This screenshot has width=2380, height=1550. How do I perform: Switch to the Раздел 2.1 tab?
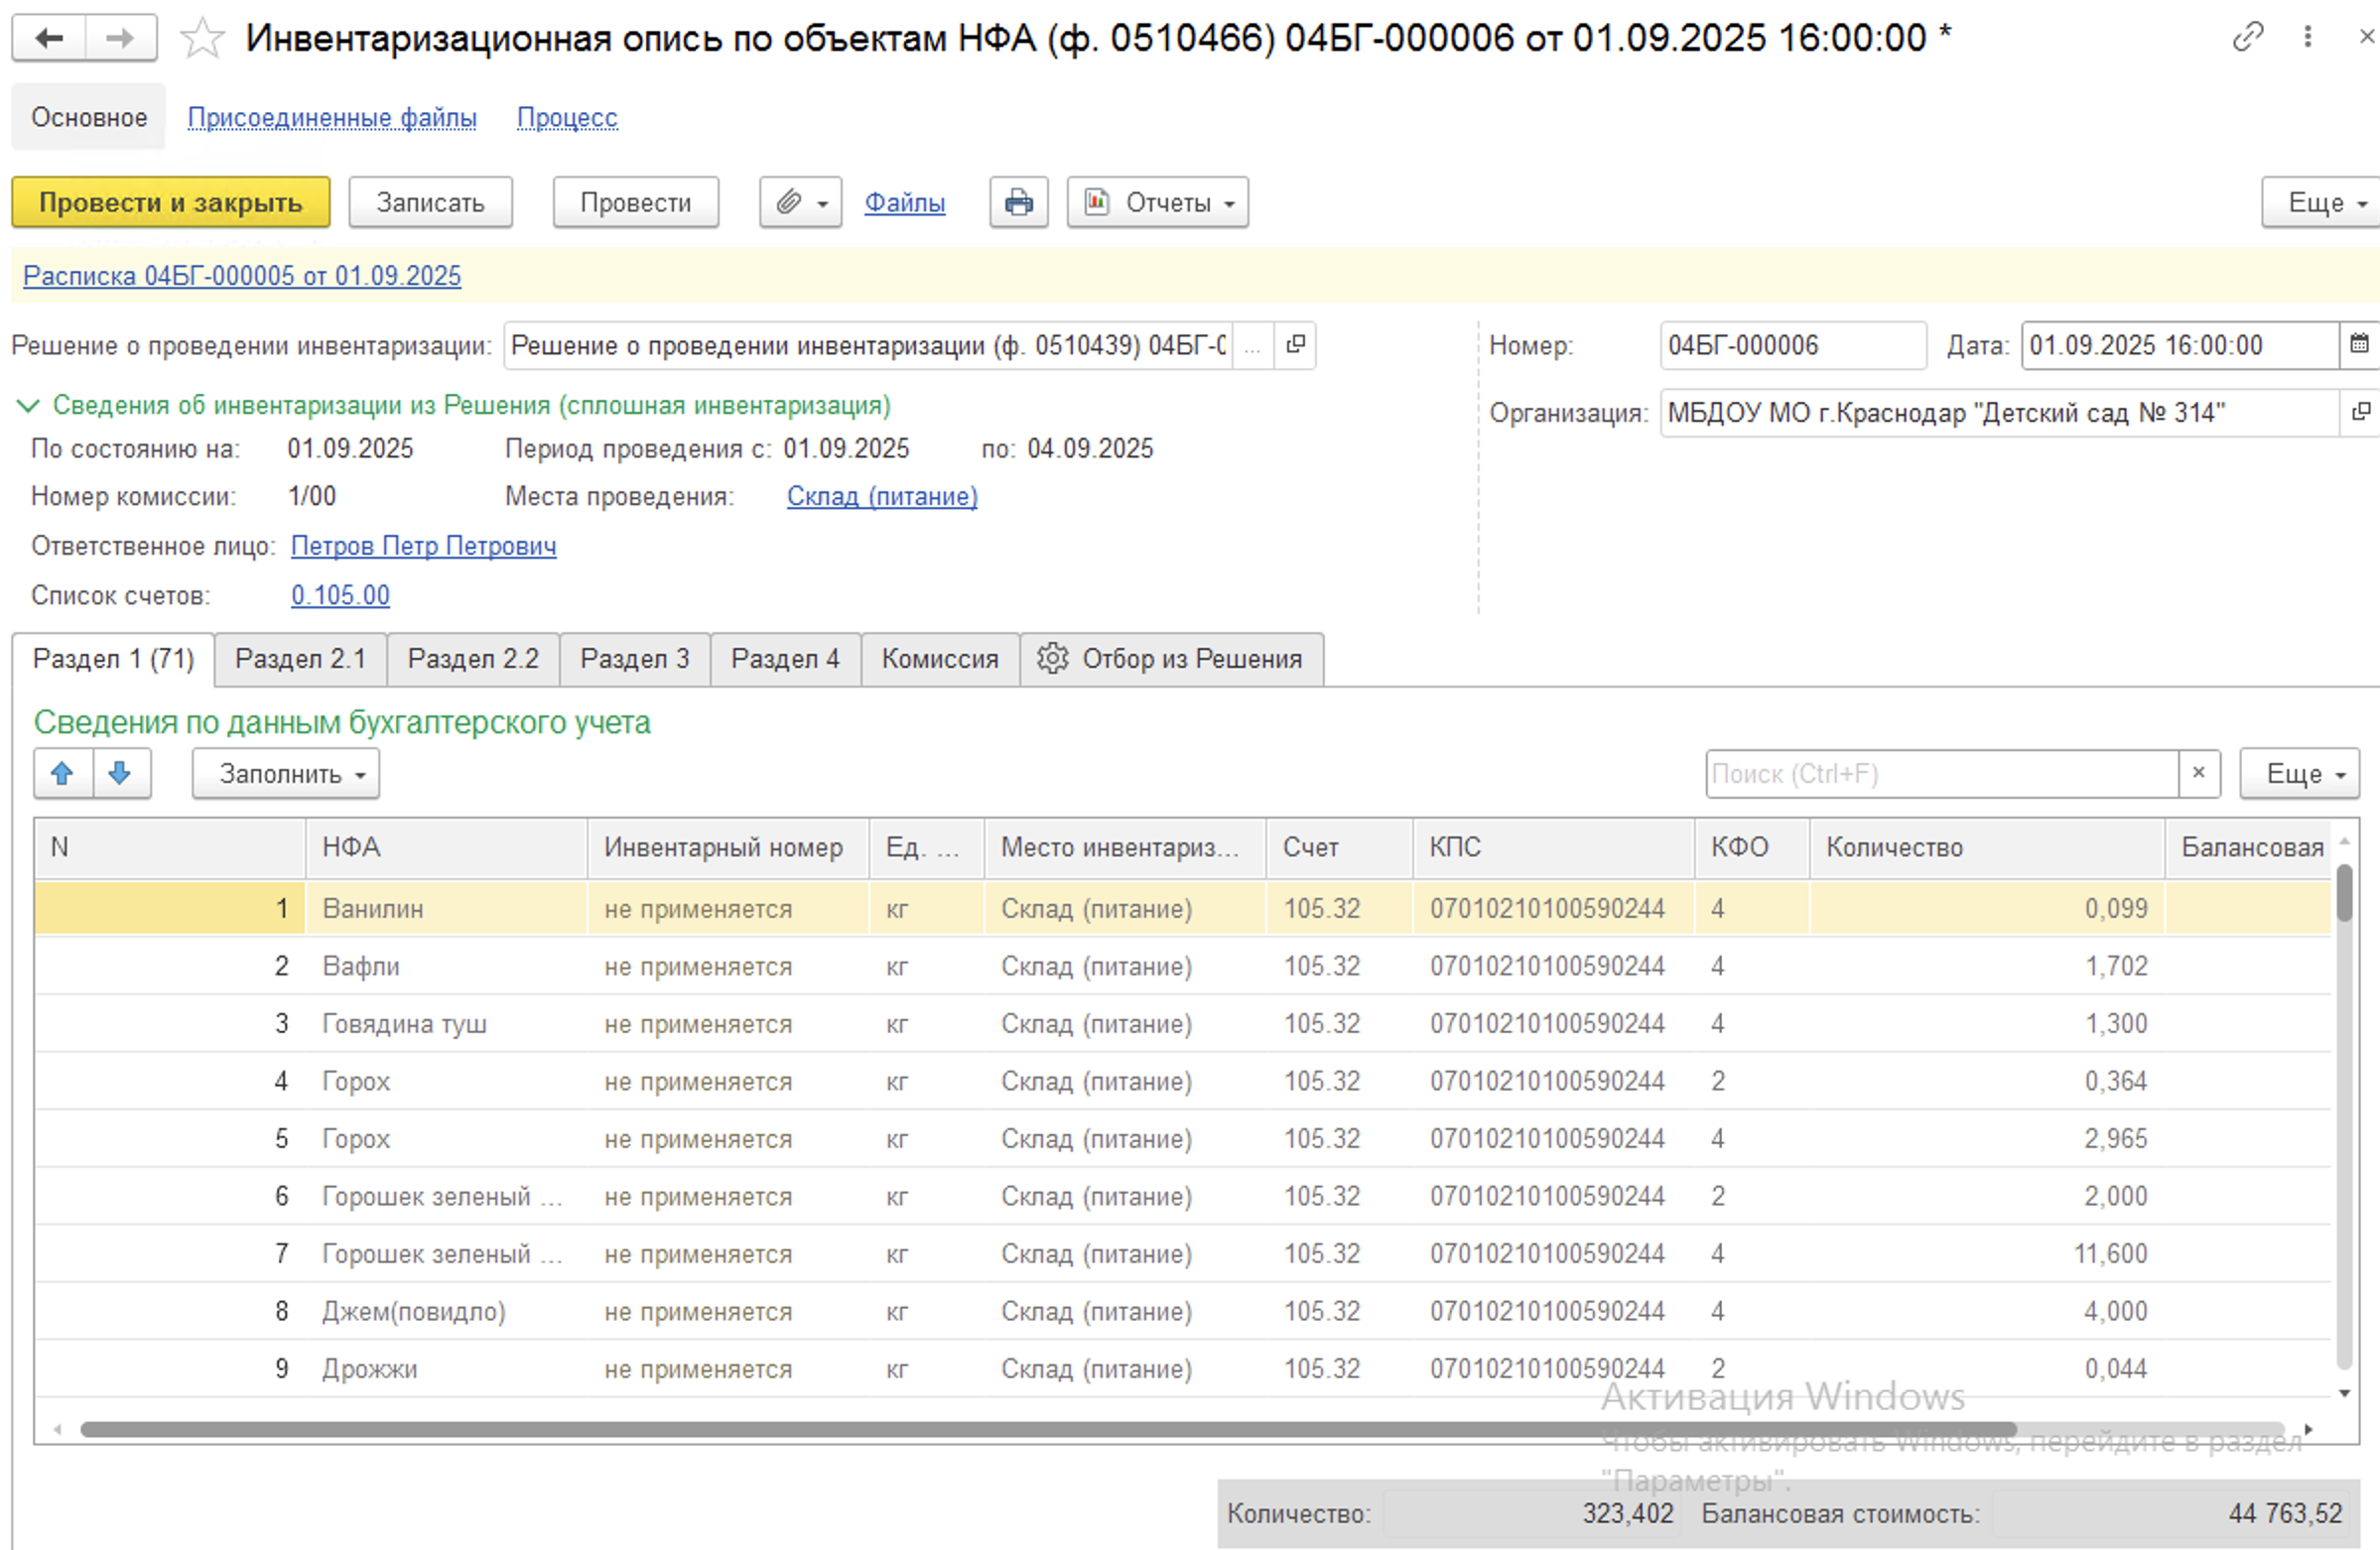point(300,659)
